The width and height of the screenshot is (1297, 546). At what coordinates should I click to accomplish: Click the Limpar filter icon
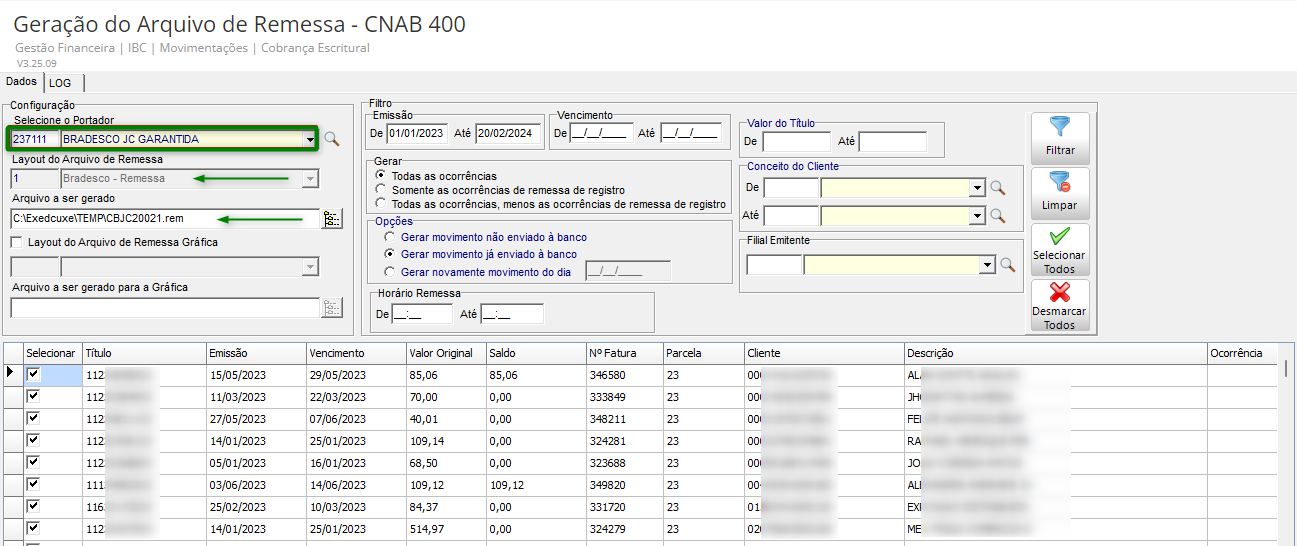[1059, 183]
